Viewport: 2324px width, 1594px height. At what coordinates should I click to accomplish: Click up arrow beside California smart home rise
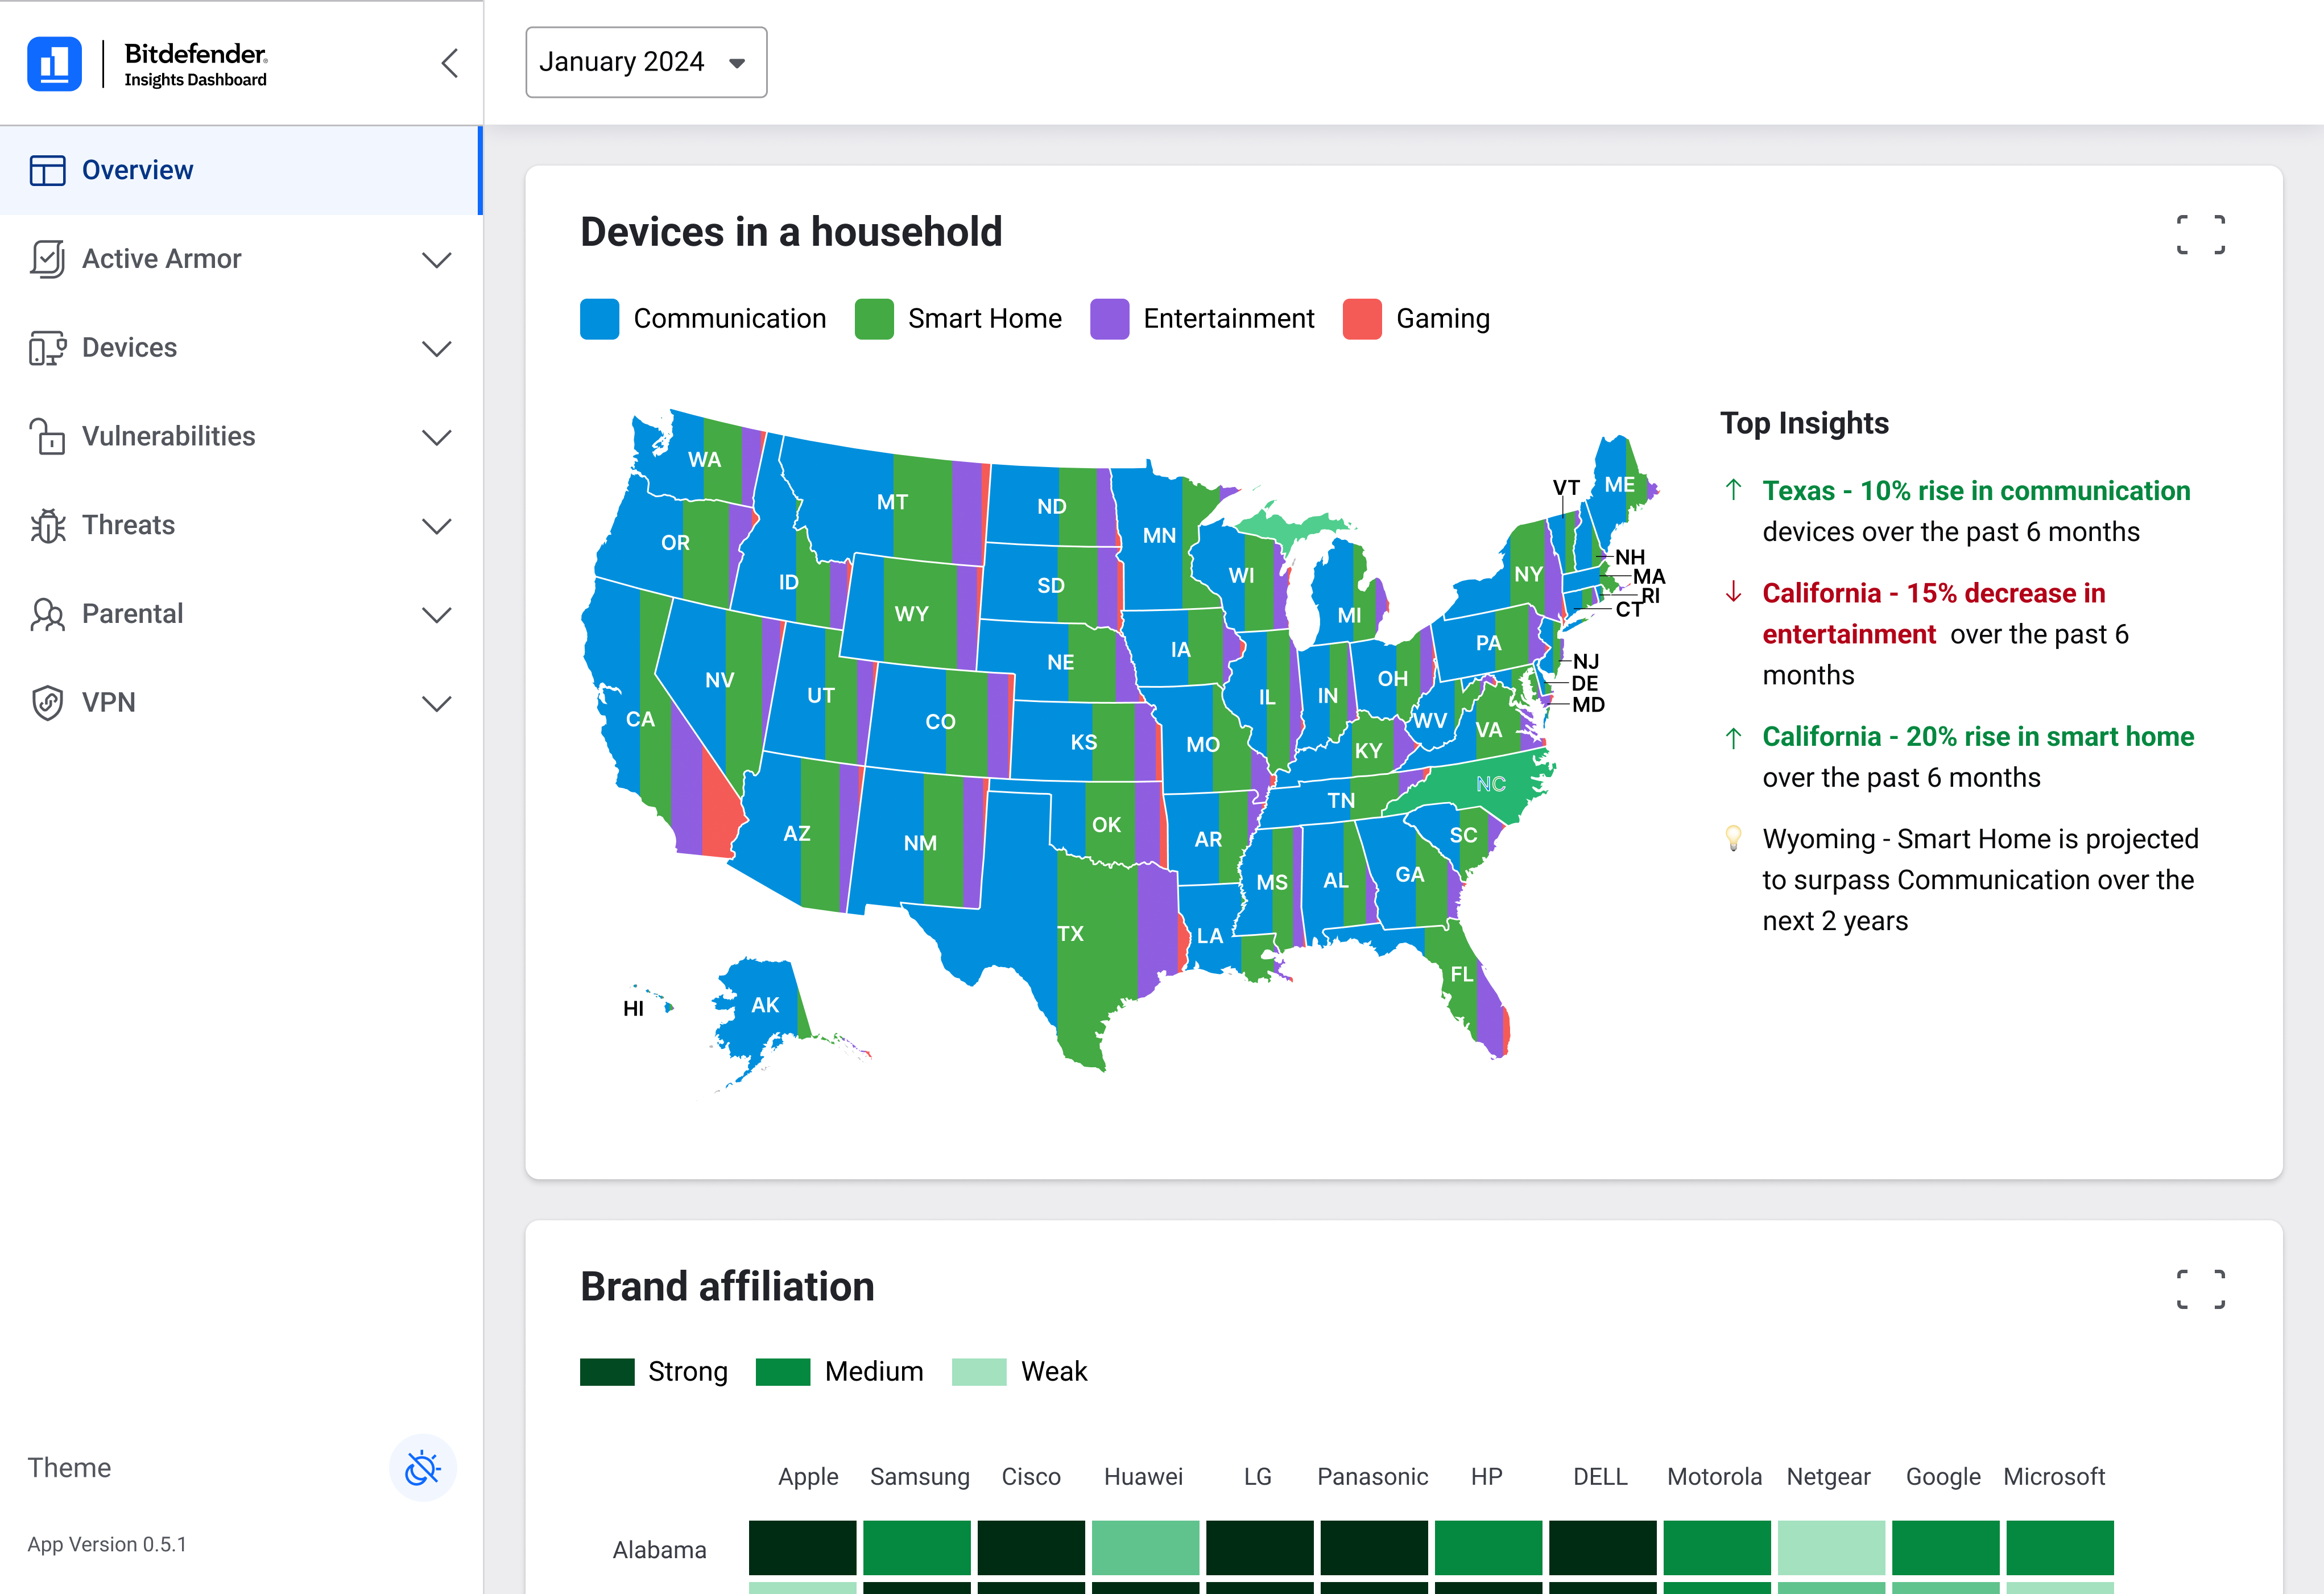1734,737
